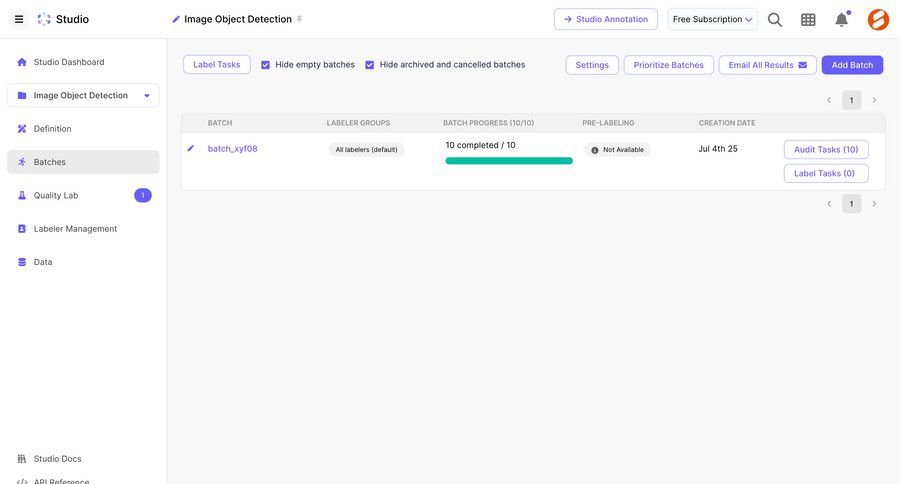This screenshot has width=900, height=484.
Task: Open Studio Dashboard in sidebar
Action: click(83, 62)
